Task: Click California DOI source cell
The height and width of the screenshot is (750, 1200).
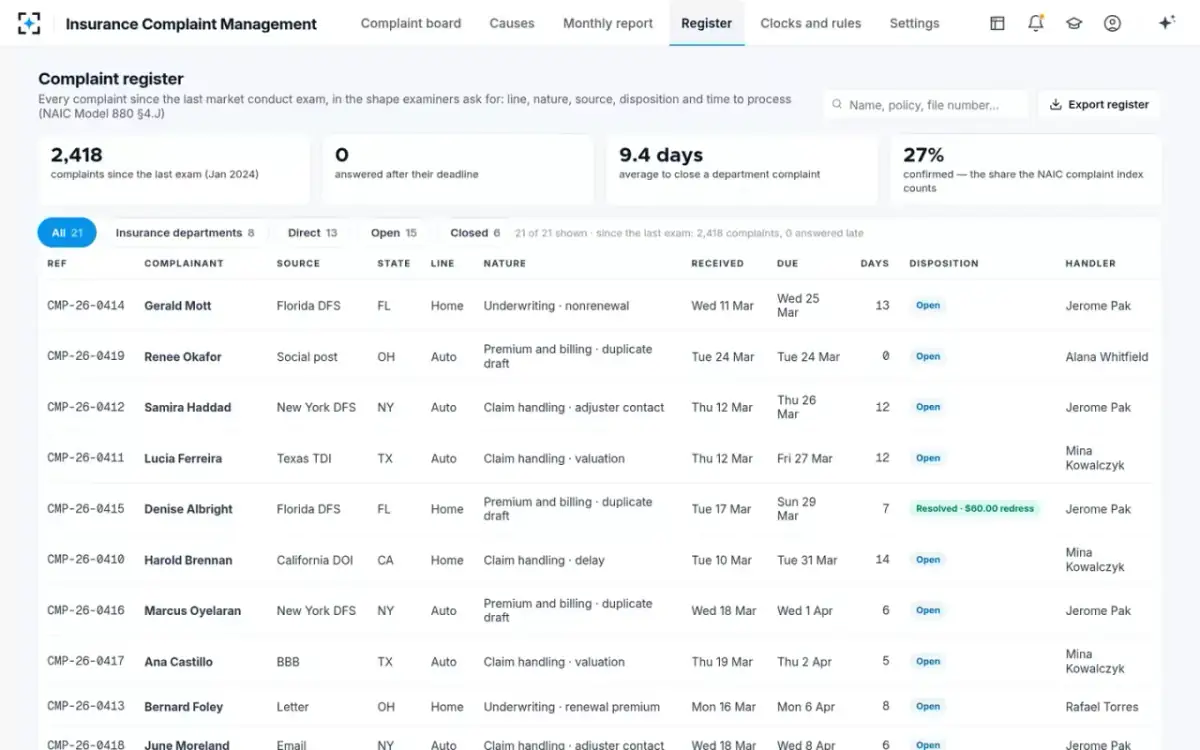Action: (315, 560)
